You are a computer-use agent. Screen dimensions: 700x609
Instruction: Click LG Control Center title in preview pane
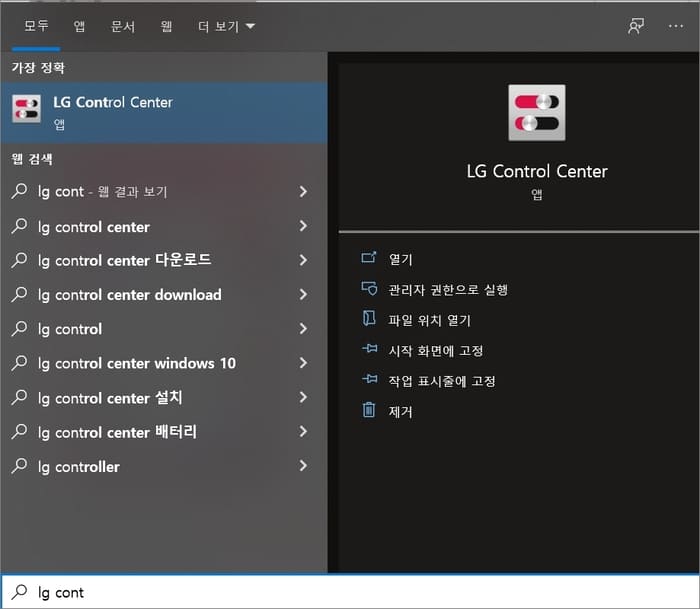click(537, 171)
